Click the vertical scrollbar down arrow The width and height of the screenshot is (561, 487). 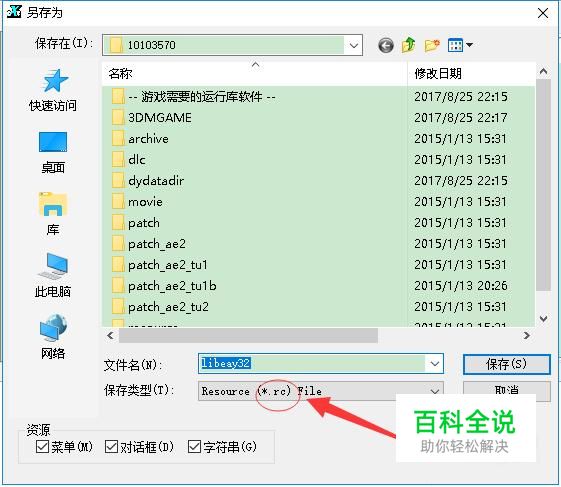(x=543, y=318)
